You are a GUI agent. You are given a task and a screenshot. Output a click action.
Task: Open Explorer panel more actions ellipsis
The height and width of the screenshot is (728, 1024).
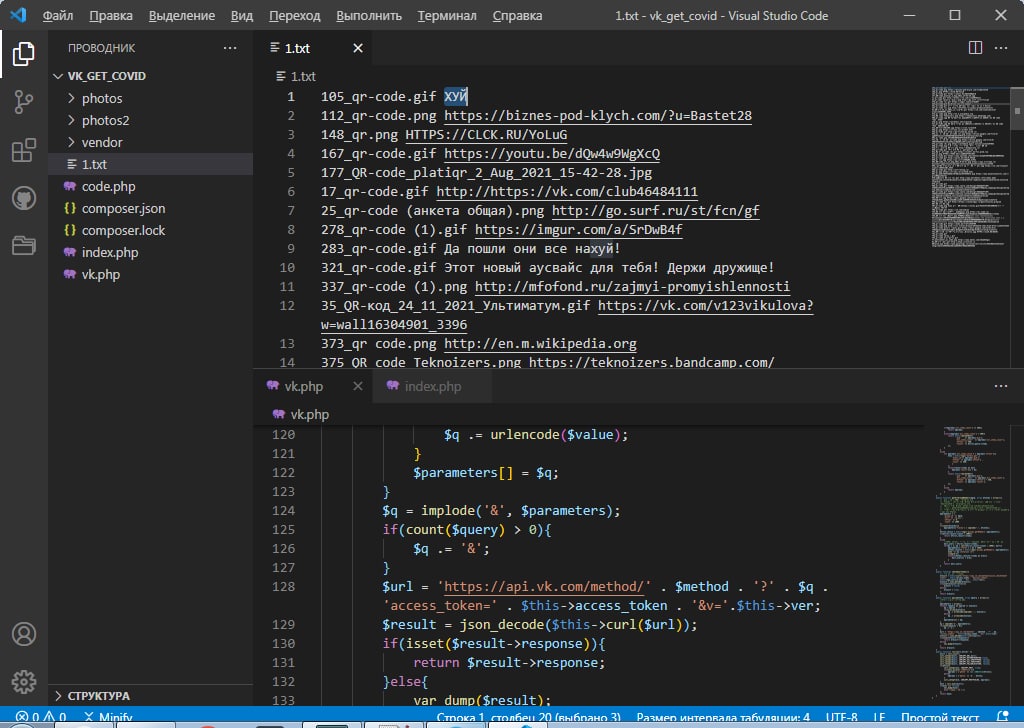230,48
